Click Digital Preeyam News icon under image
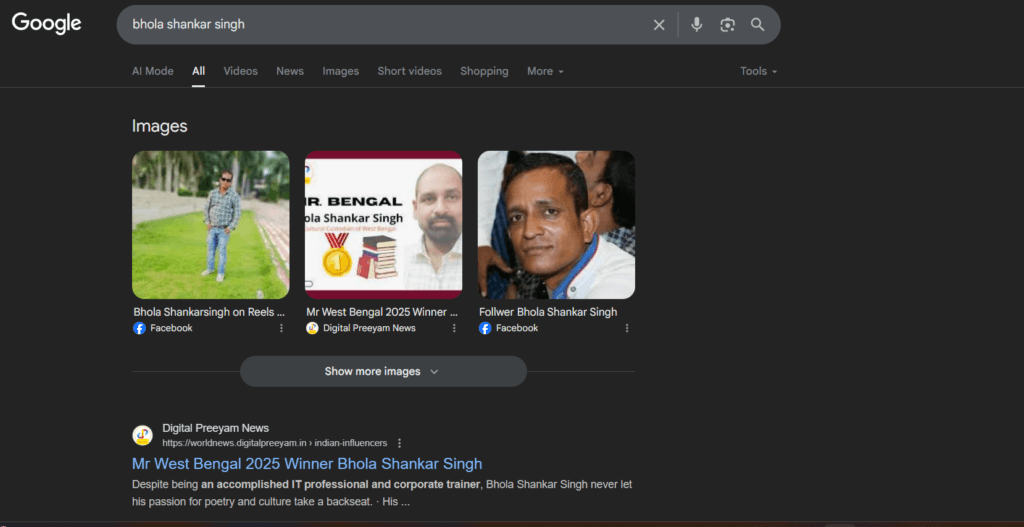 (312, 328)
